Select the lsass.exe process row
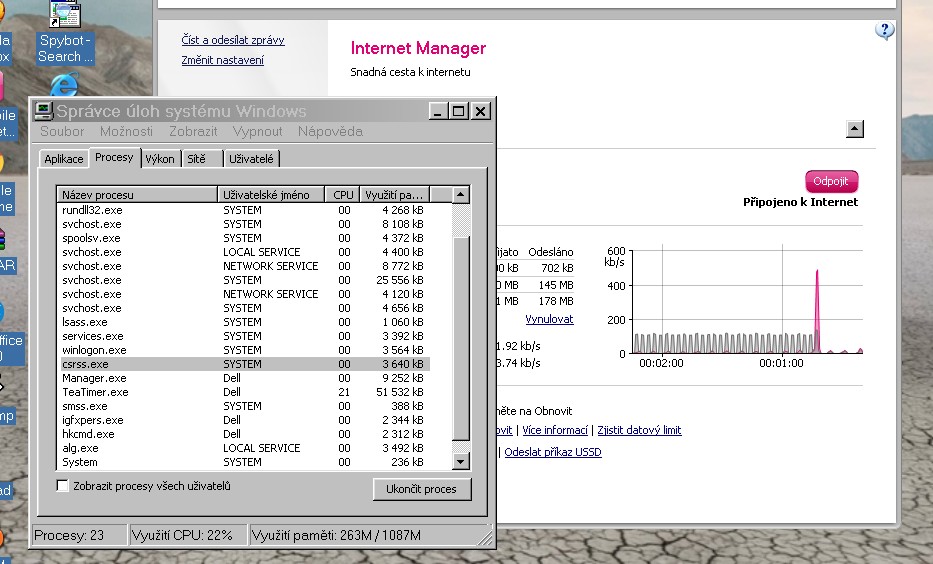Viewport: 933px width, 564px height. 243,322
